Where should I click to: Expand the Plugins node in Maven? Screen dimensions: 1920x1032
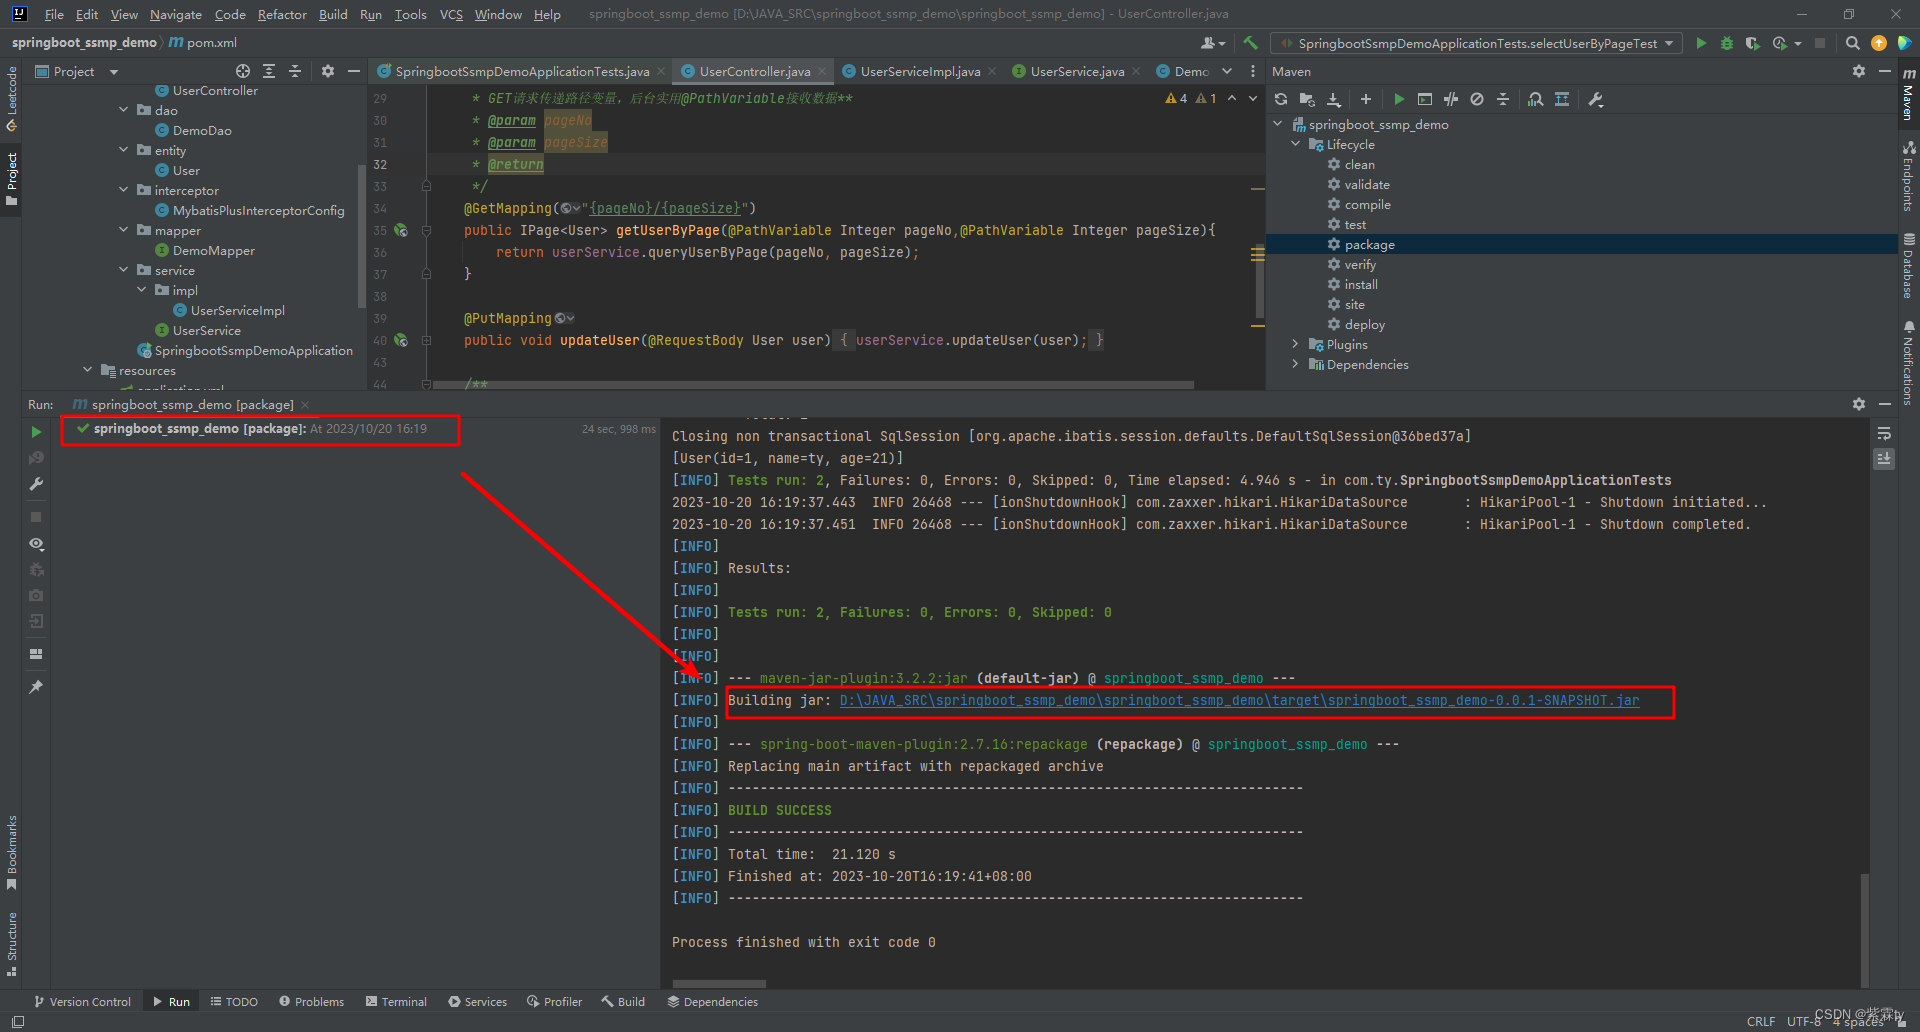click(x=1296, y=344)
